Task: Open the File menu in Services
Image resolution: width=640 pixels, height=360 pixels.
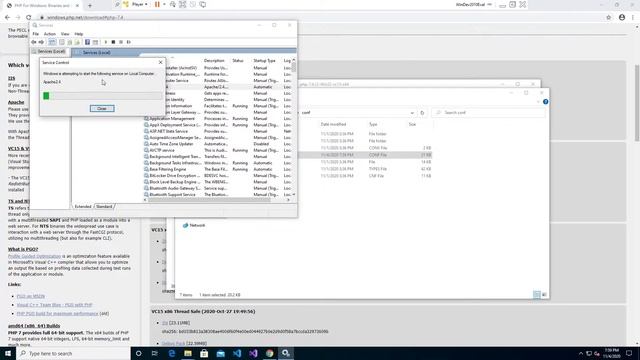Action: click(36, 34)
